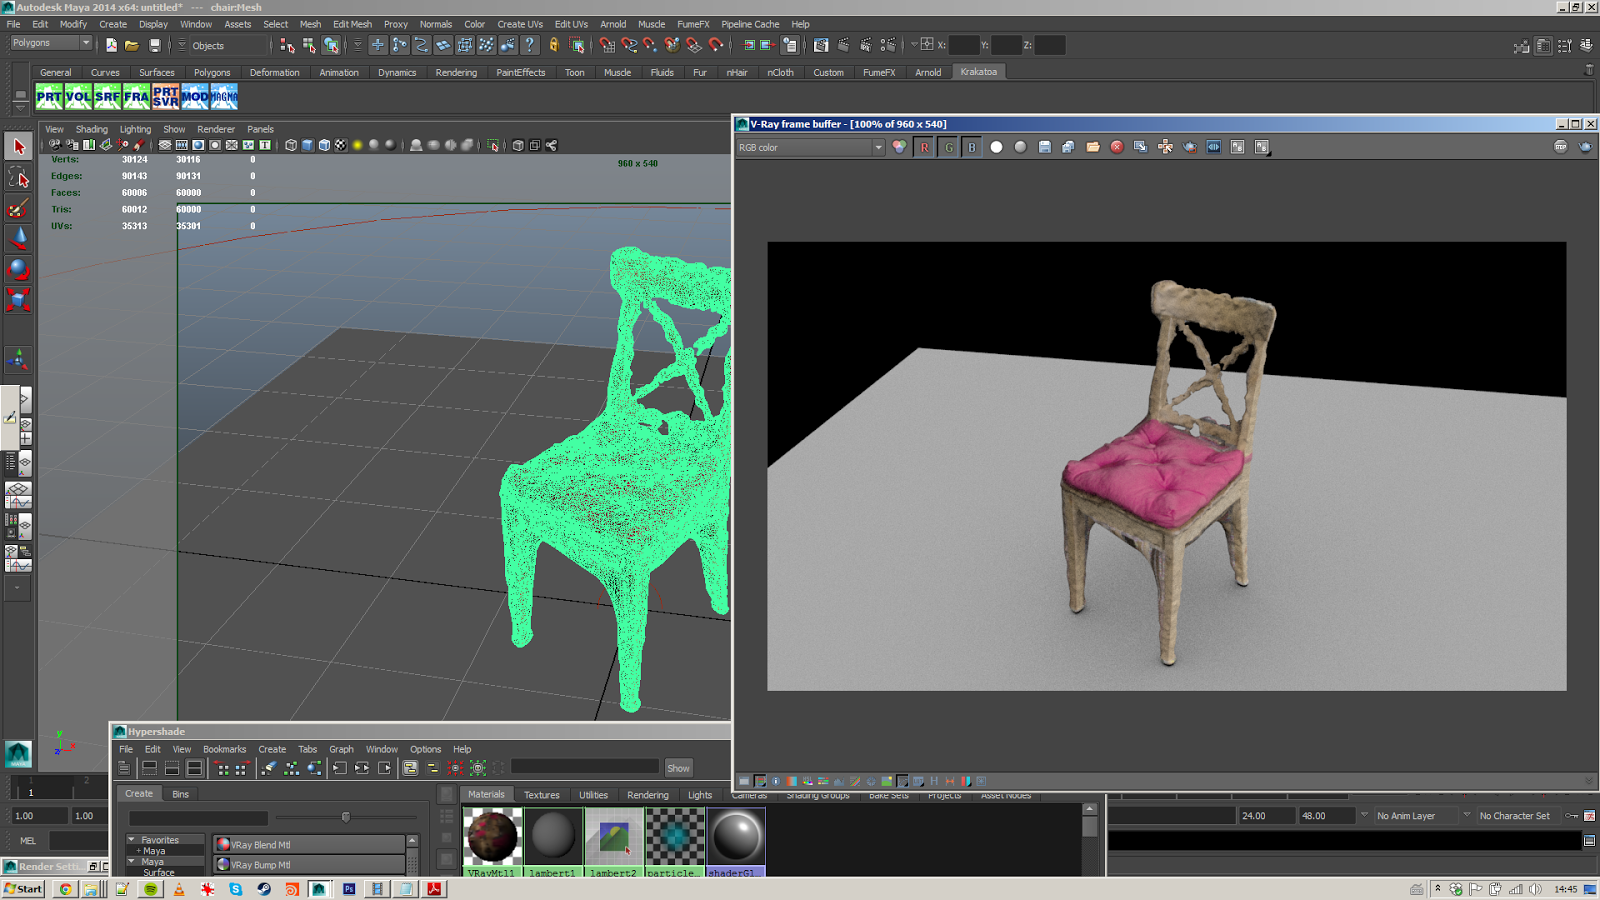The height and width of the screenshot is (900, 1600).
Task: Switch to alpha channel white circle button
Action: pos(996,147)
